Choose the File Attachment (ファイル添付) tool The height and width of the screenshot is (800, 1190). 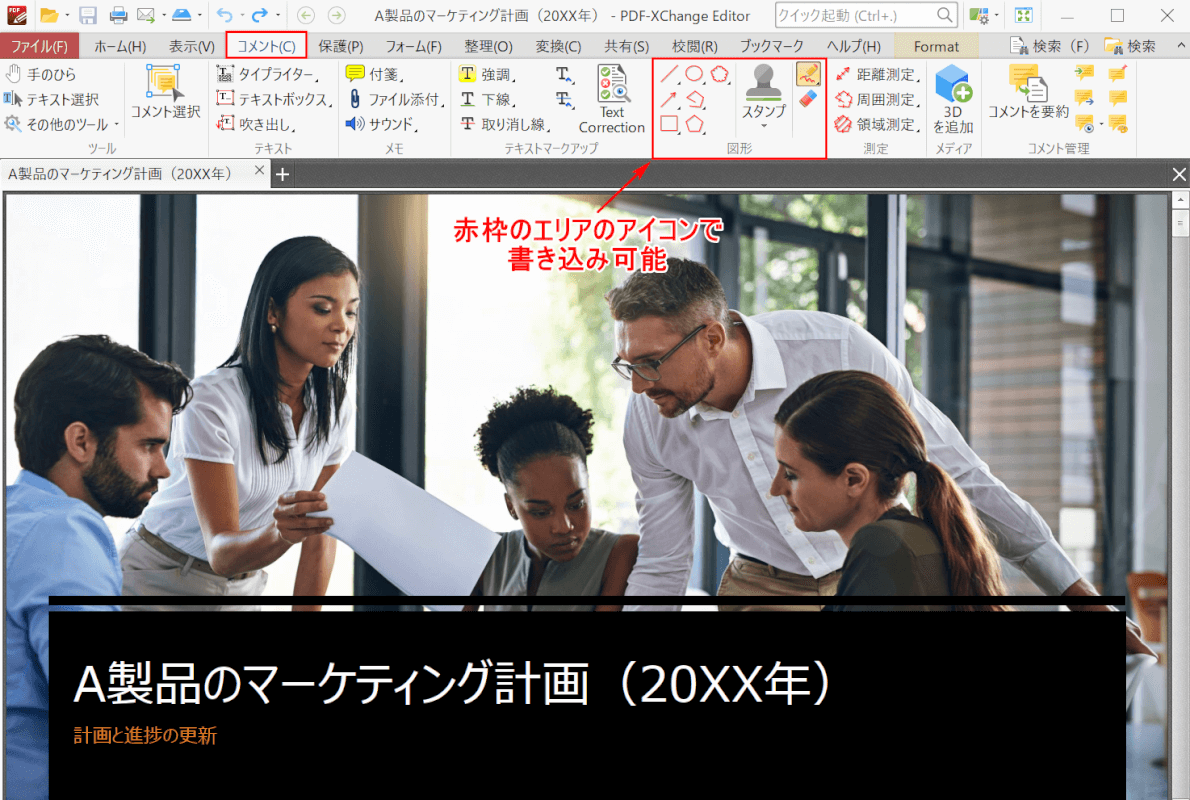coord(395,99)
